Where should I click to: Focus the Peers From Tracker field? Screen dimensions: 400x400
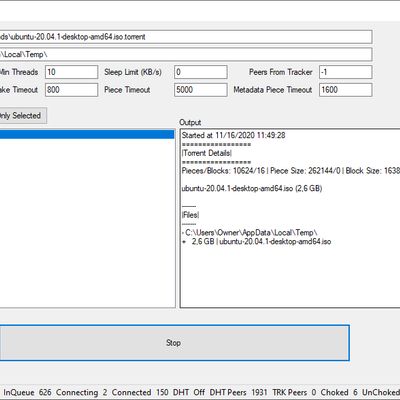click(x=346, y=72)
